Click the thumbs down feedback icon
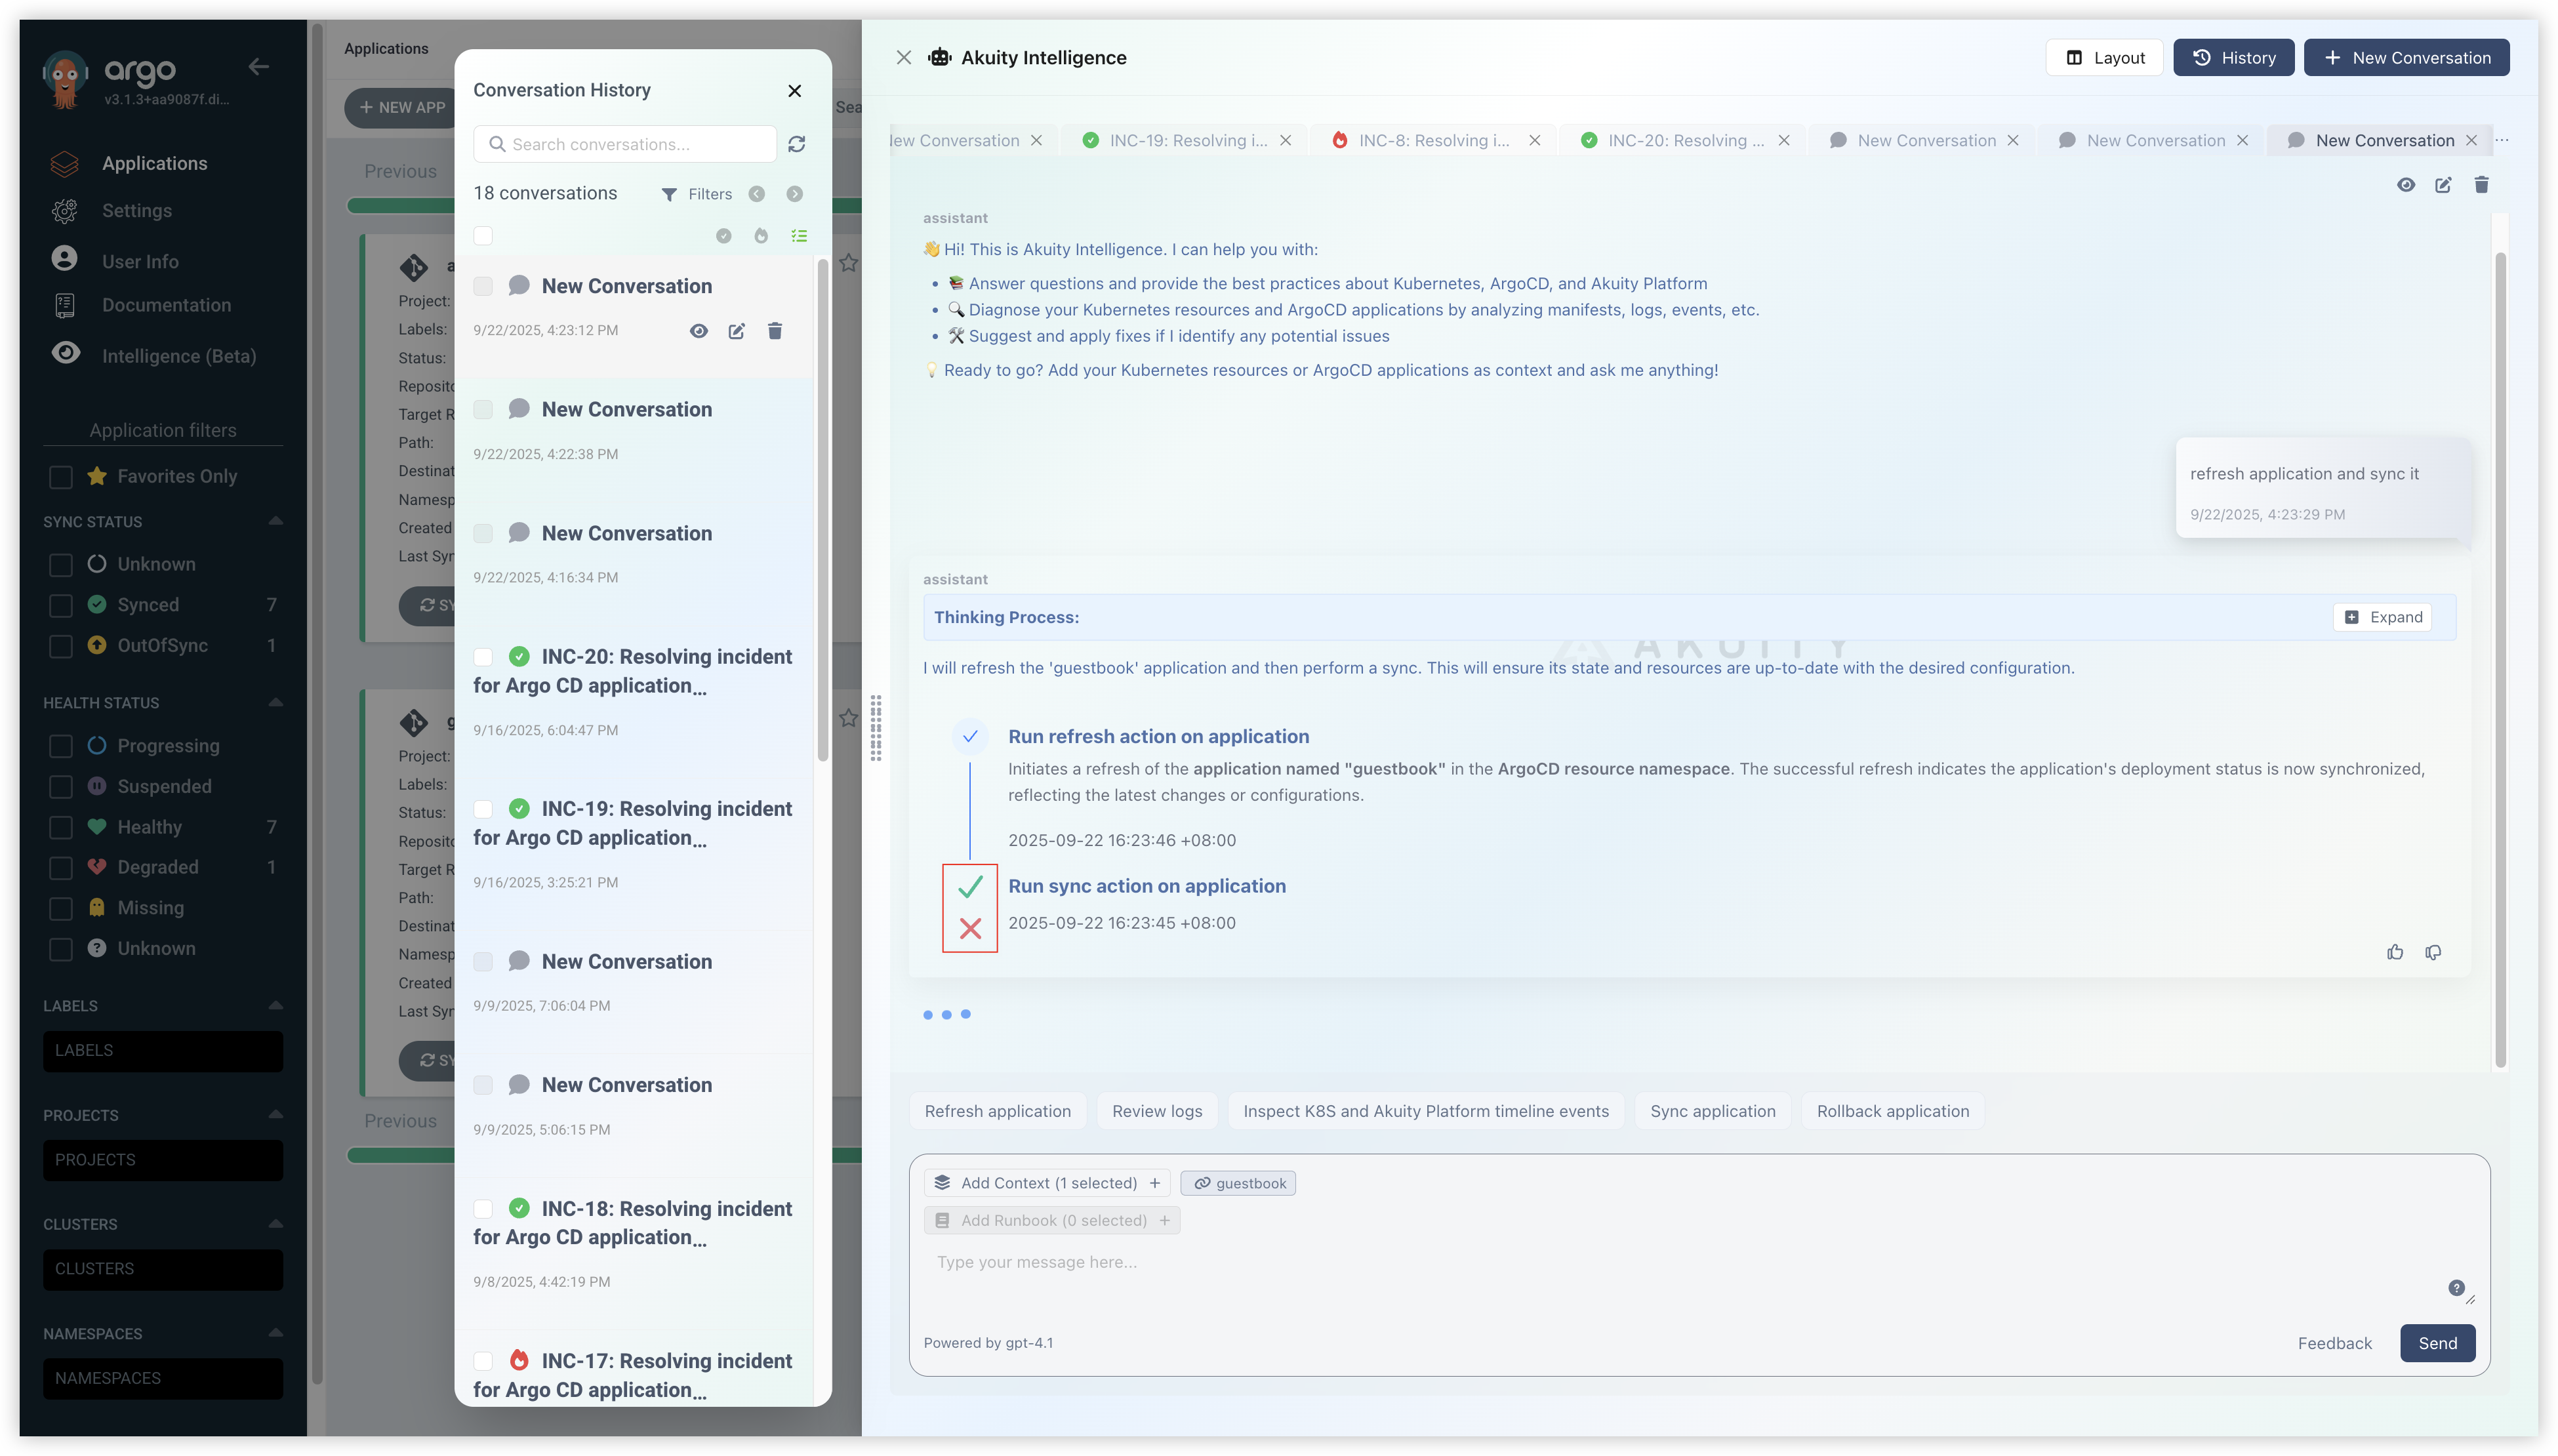Viewport: 2558px width, 1456px height. [x=2432, y=952]
